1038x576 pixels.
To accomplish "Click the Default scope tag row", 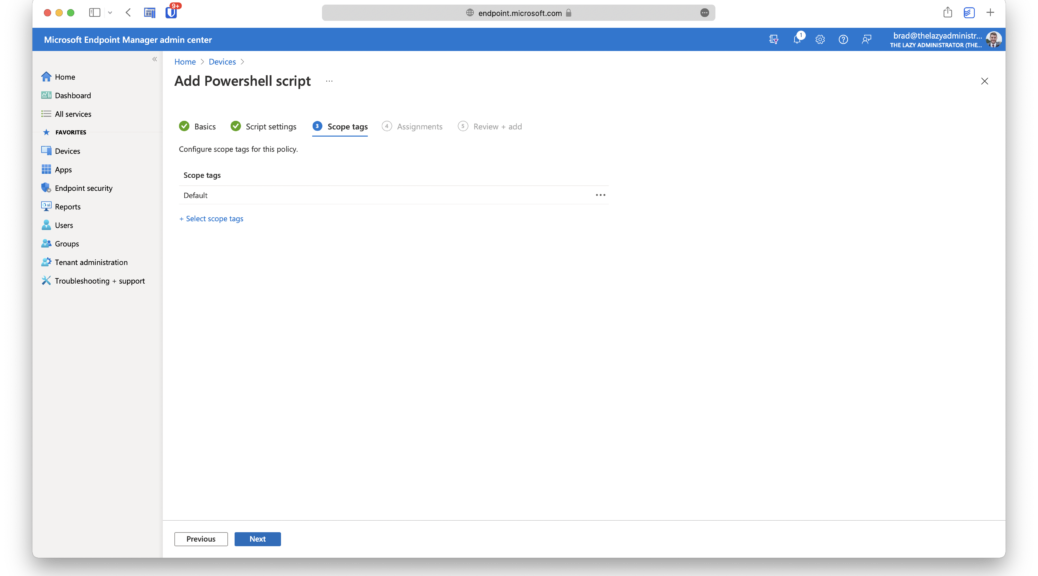I will point(394,195).
